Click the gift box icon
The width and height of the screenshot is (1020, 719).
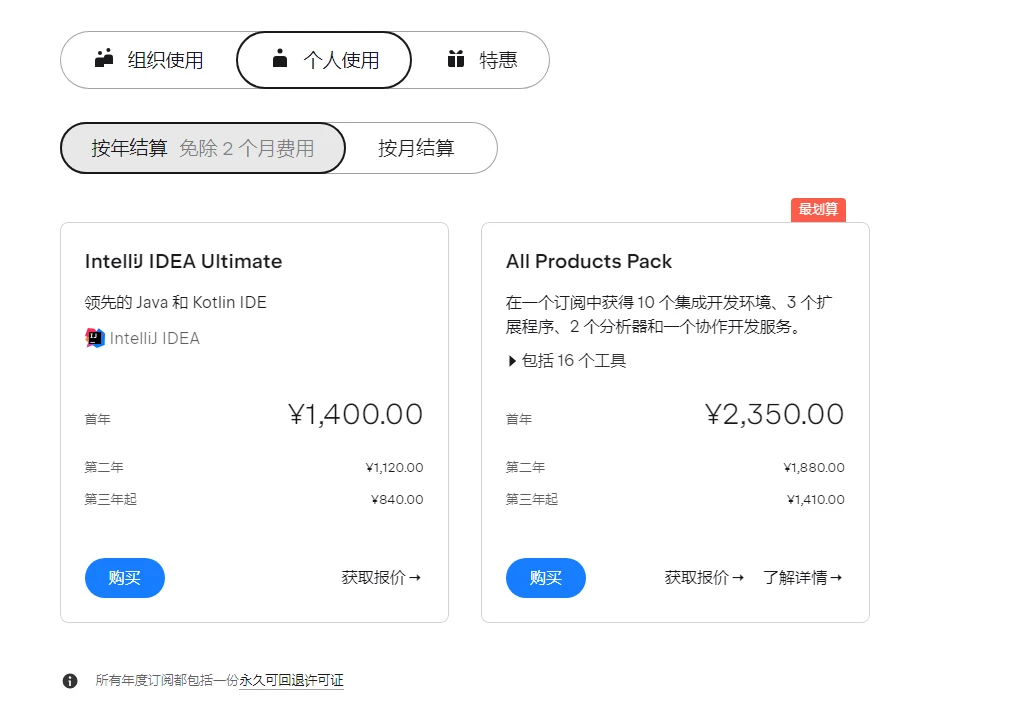pyautogui.click(x=456, y=59)
